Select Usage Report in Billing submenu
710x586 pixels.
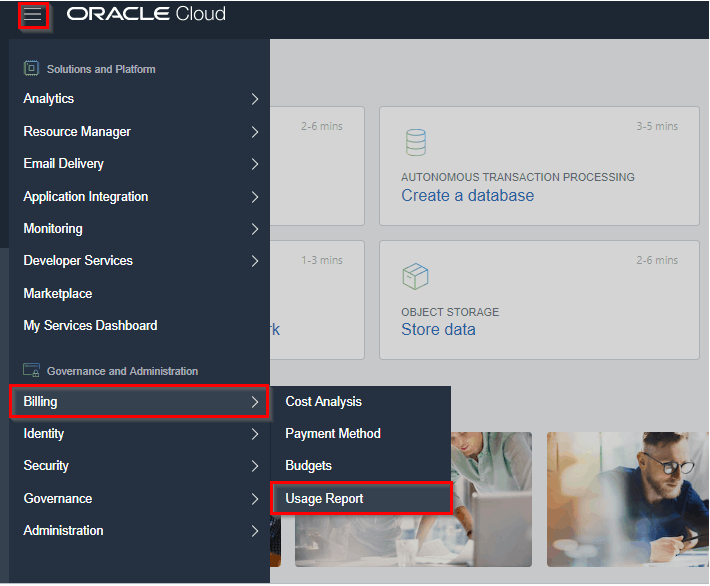coord(361,499)
